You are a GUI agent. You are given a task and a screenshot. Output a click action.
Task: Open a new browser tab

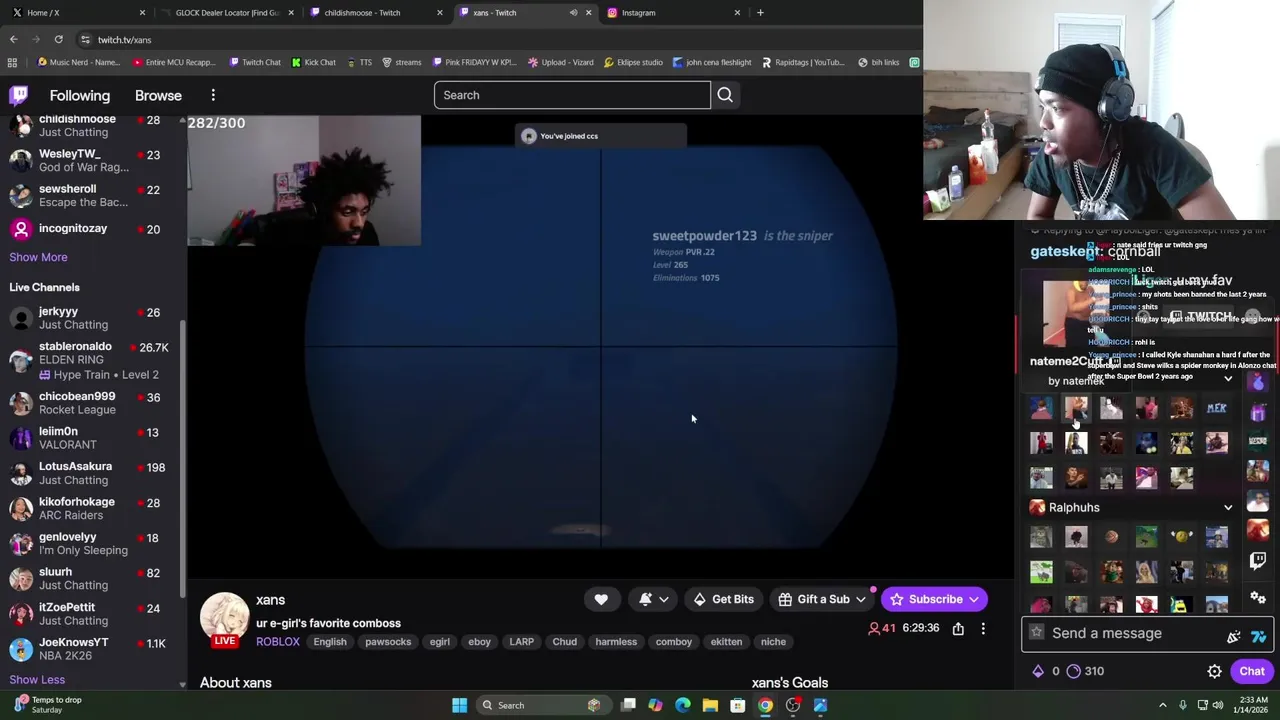point(760,13)
